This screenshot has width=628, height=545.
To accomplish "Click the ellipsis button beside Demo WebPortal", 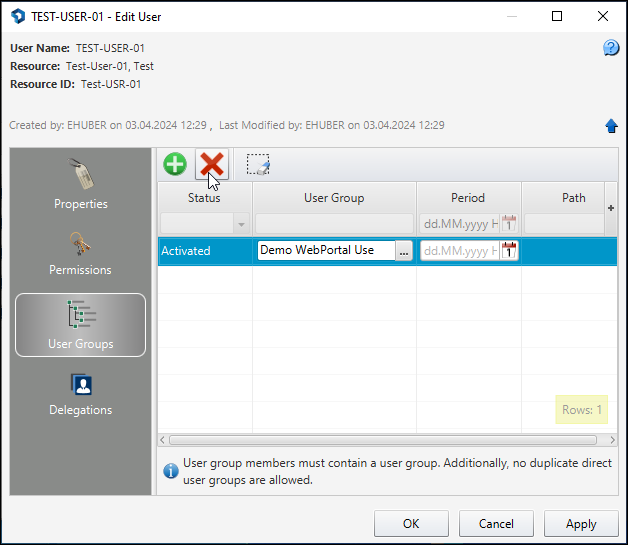I will point(404,251).
